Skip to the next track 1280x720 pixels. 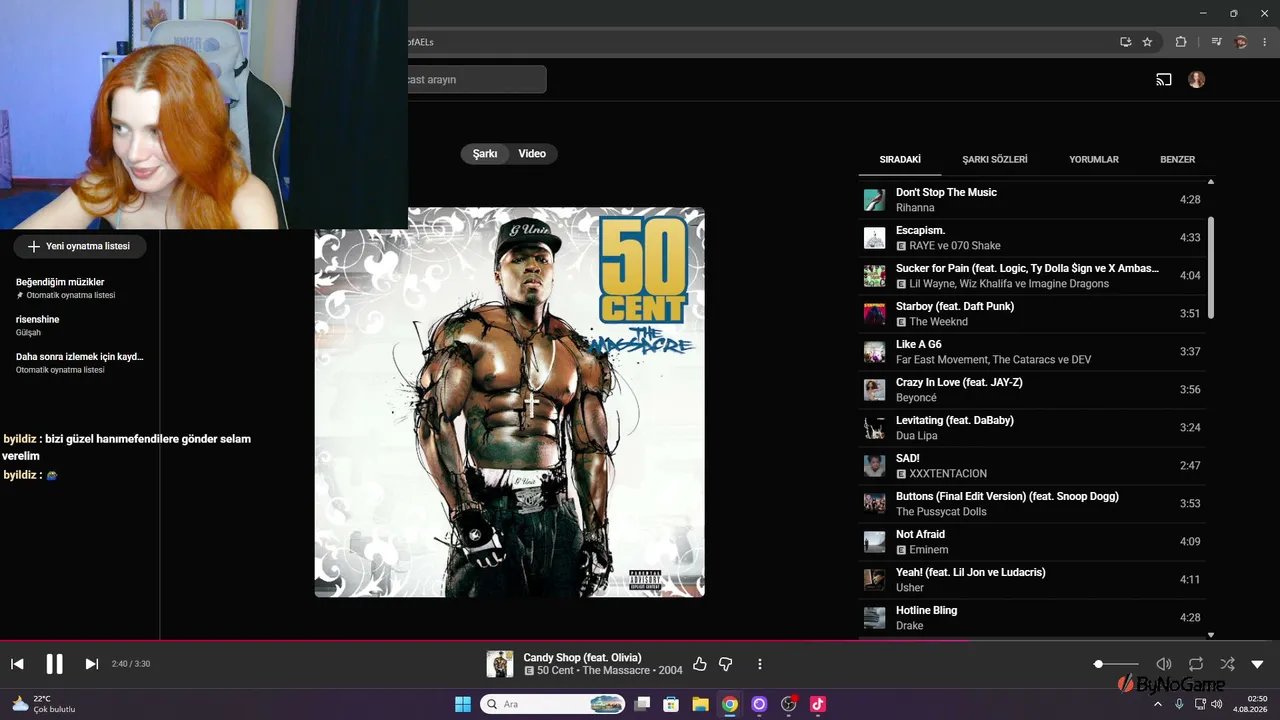[91, 664]
